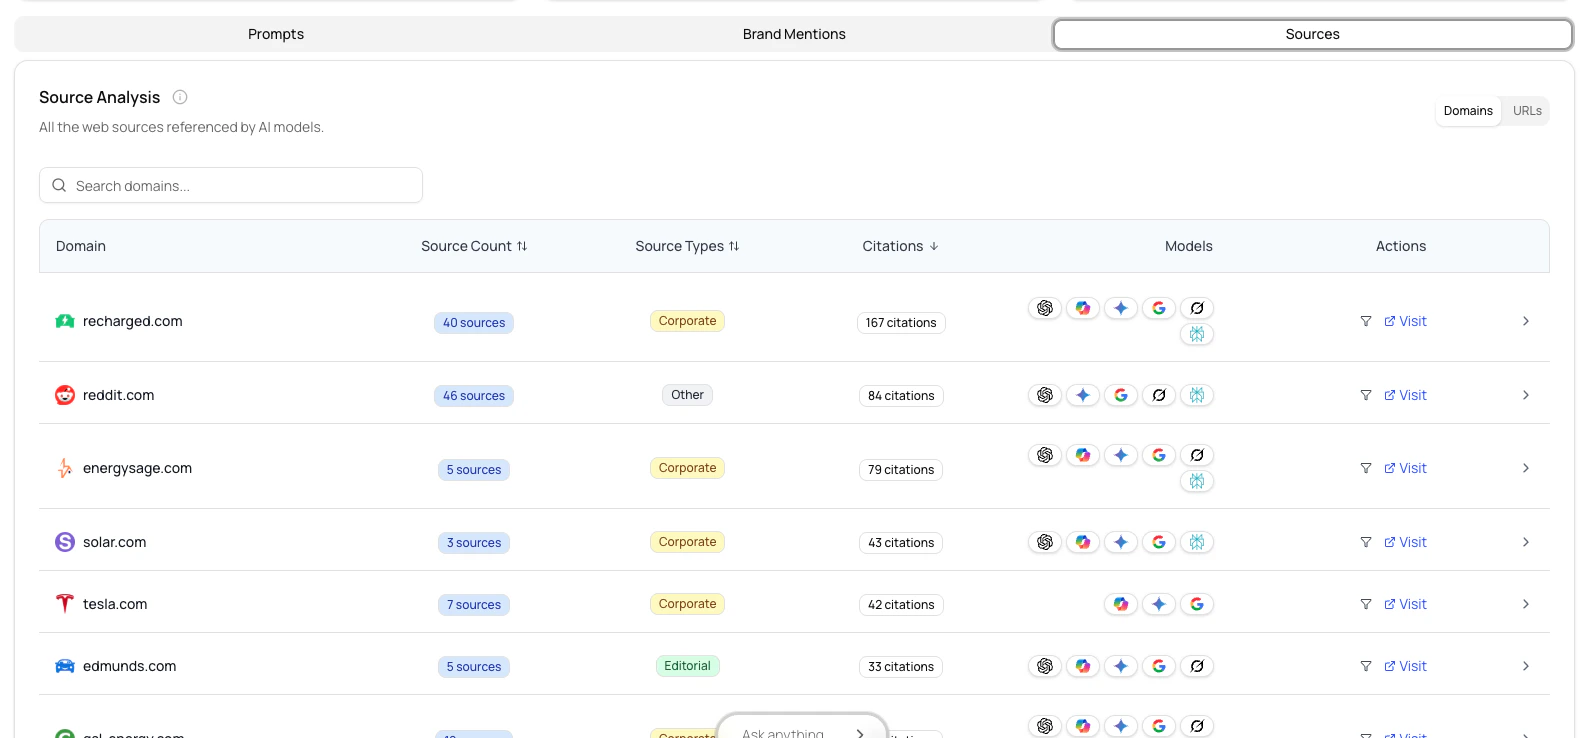Click the info icon beside Source Analysis

180,97
